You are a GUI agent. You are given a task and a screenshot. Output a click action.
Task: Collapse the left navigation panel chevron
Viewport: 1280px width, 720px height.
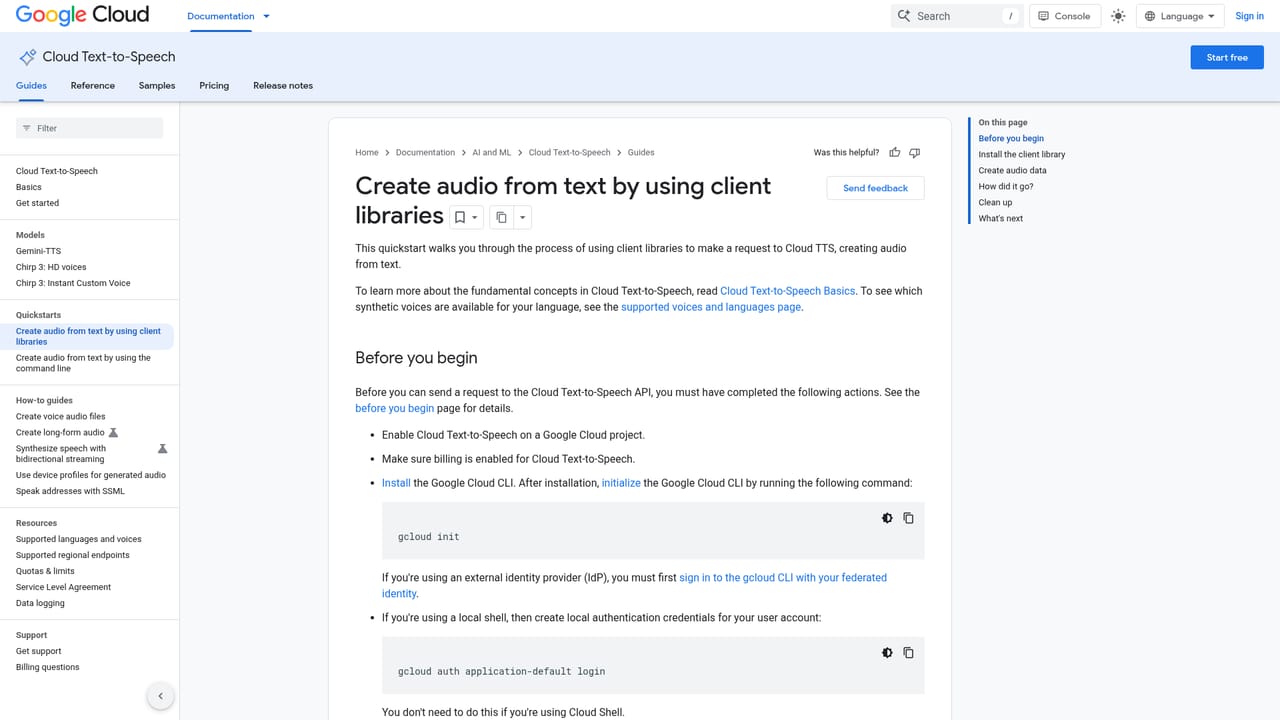point(160,696)
